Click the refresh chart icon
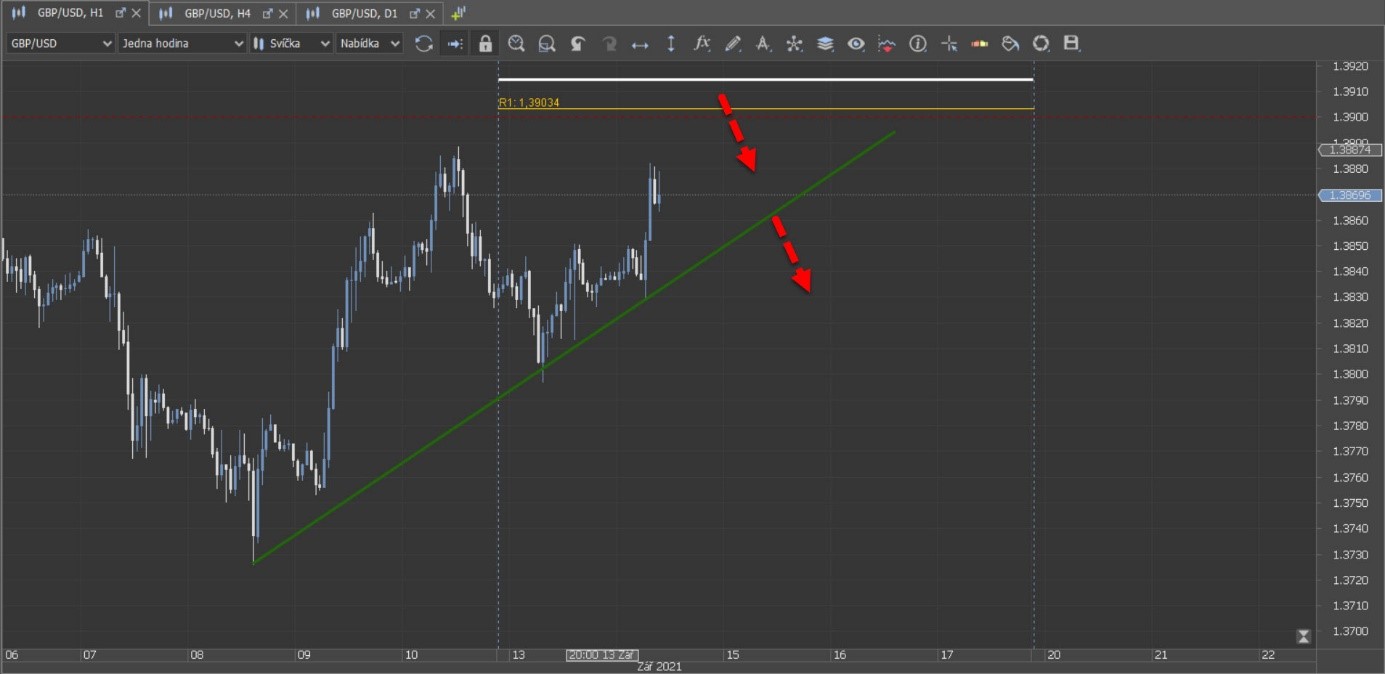Screen dimensions: 1385x674 [424, 43]
